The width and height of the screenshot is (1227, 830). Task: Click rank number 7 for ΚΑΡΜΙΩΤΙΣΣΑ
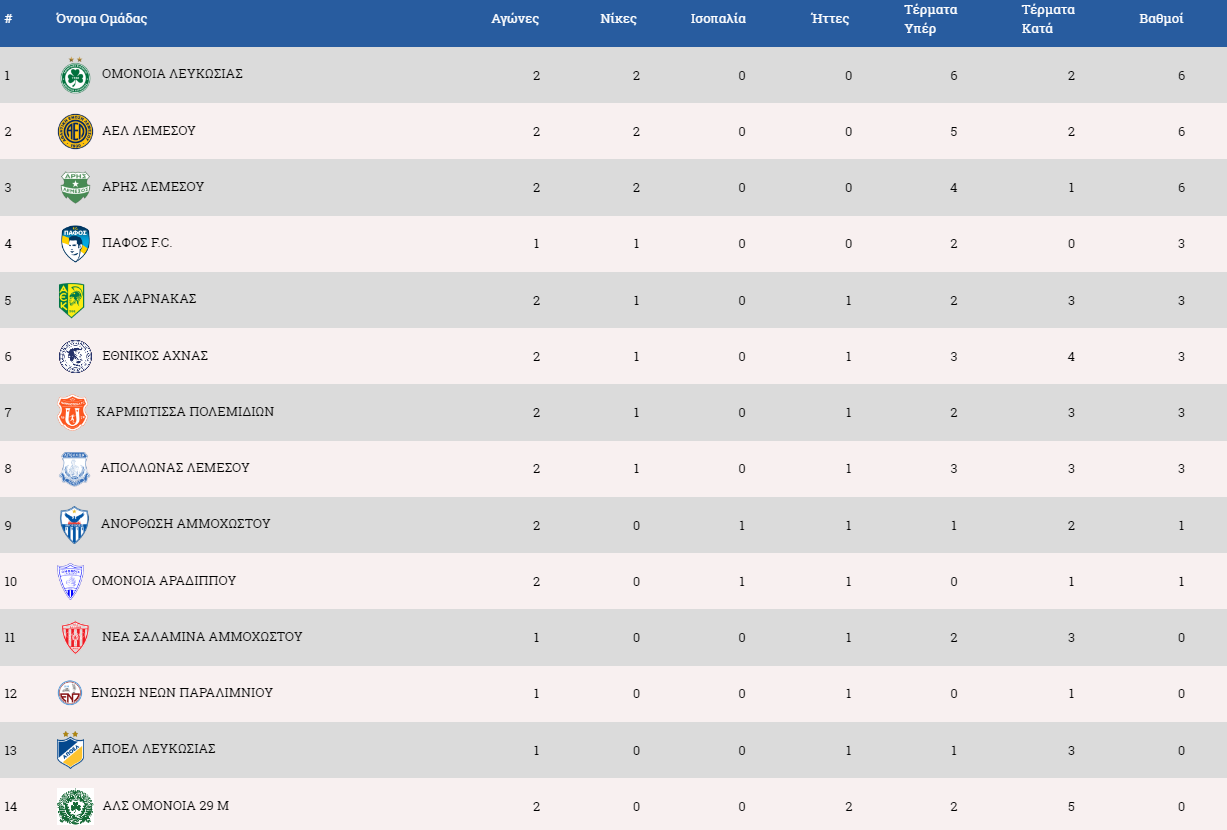8,412
